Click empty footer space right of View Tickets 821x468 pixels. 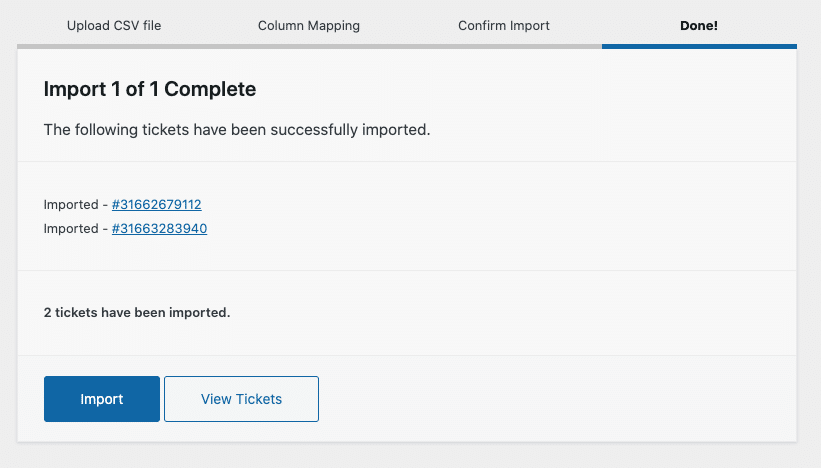(x=560, y=399)
